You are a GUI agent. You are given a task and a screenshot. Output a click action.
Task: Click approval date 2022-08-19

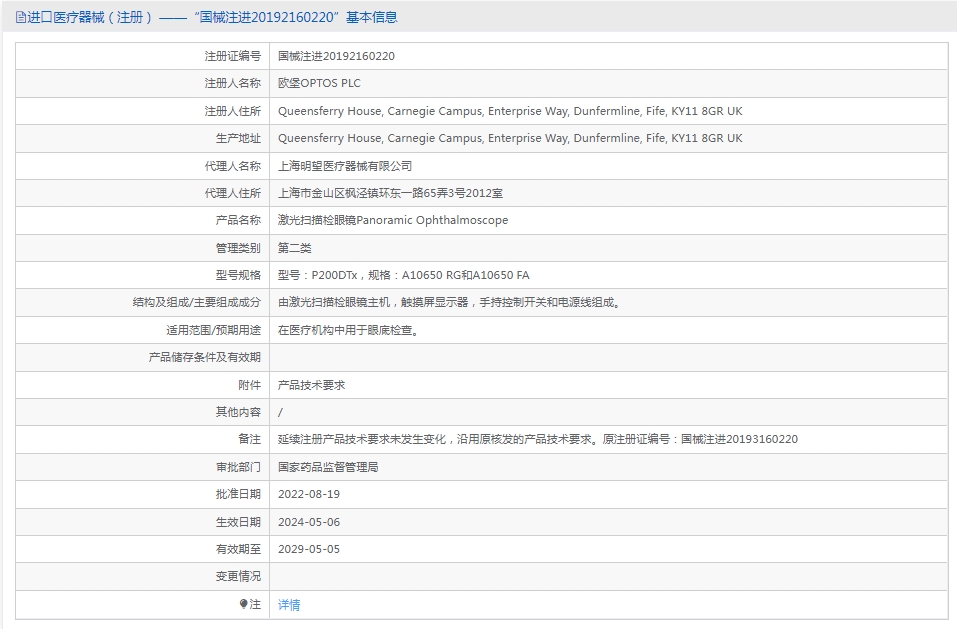click(x=309, y=494)
